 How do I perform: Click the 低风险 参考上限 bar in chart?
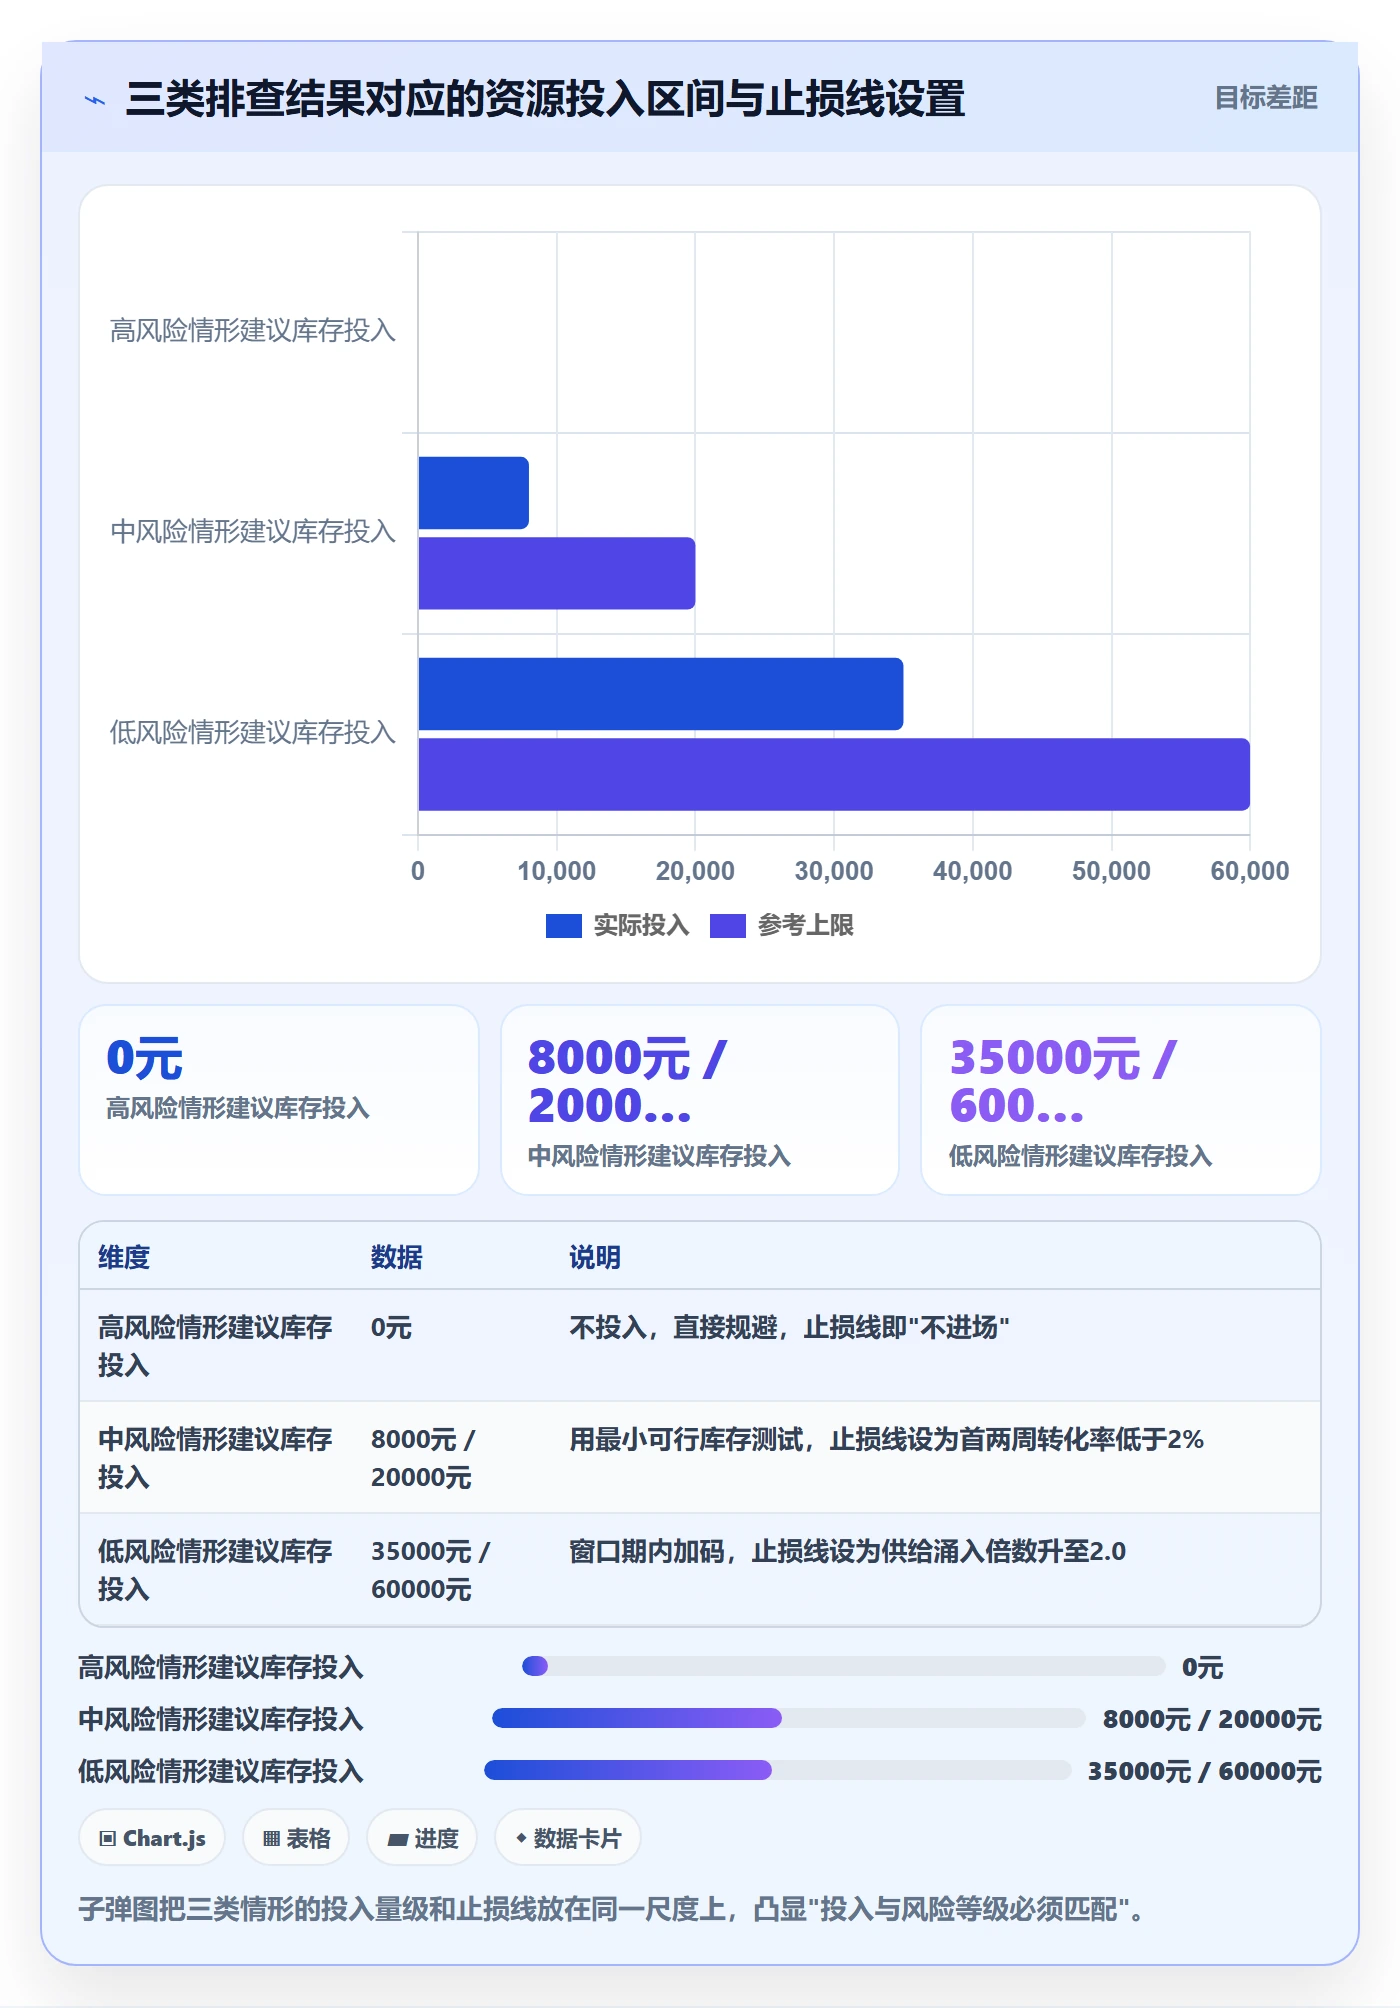tap(834, 774)
